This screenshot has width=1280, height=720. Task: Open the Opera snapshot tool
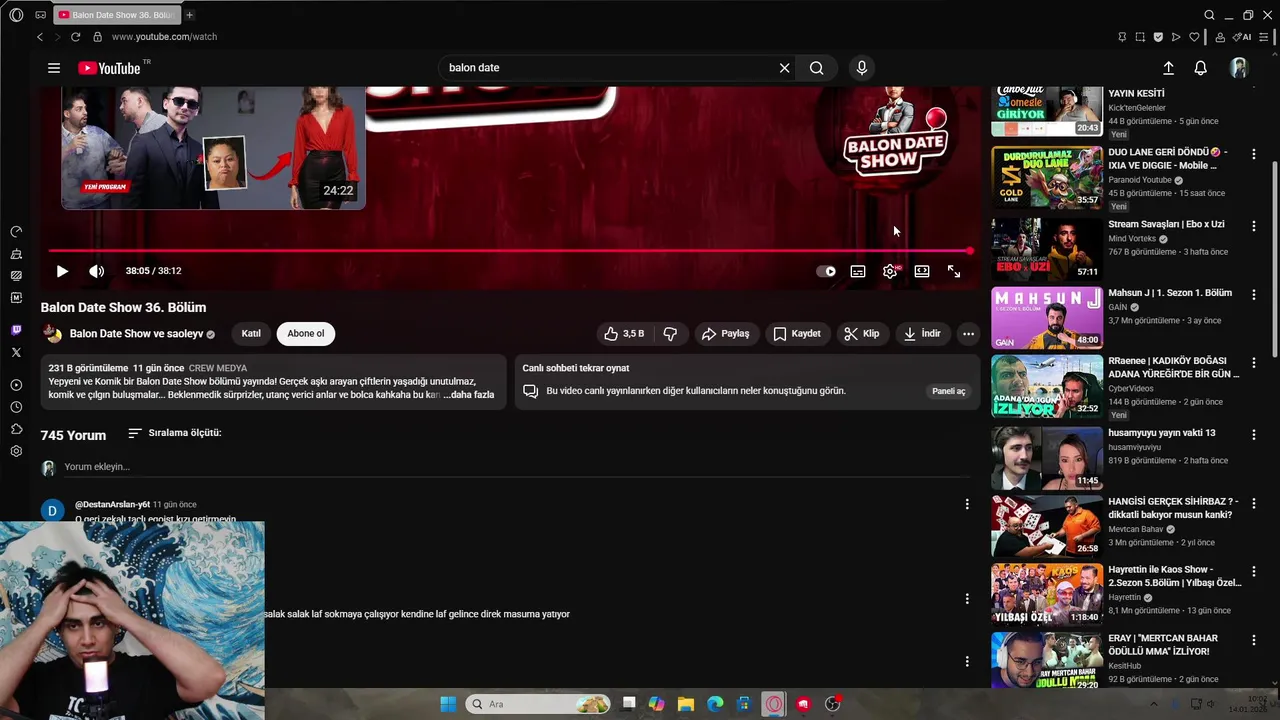[1140, 37]
